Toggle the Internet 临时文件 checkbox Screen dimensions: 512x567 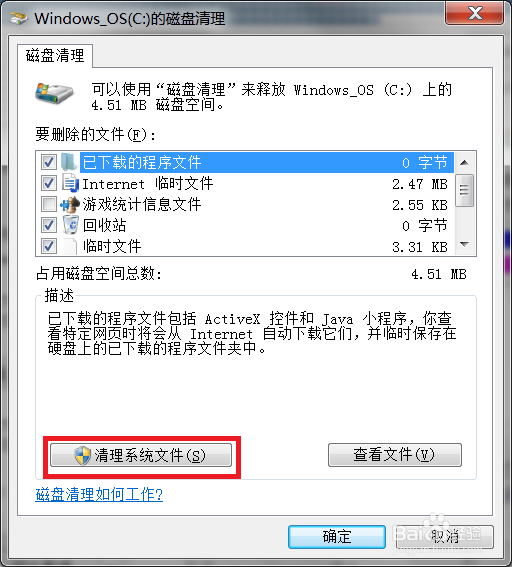(49, 183)
